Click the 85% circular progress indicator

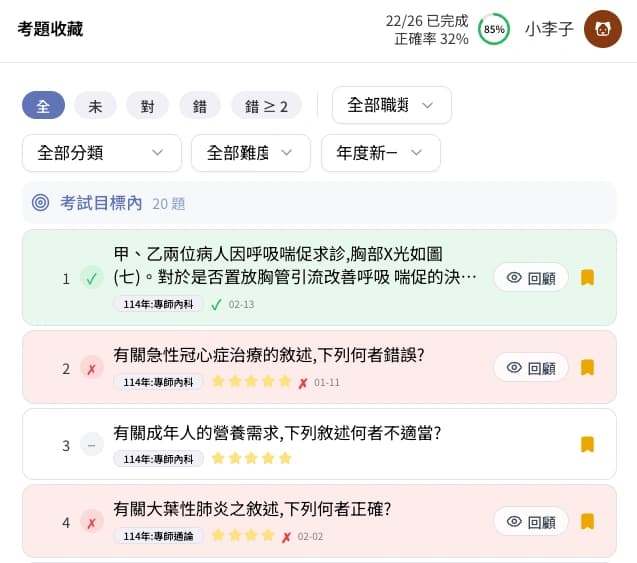click(494, 29)
